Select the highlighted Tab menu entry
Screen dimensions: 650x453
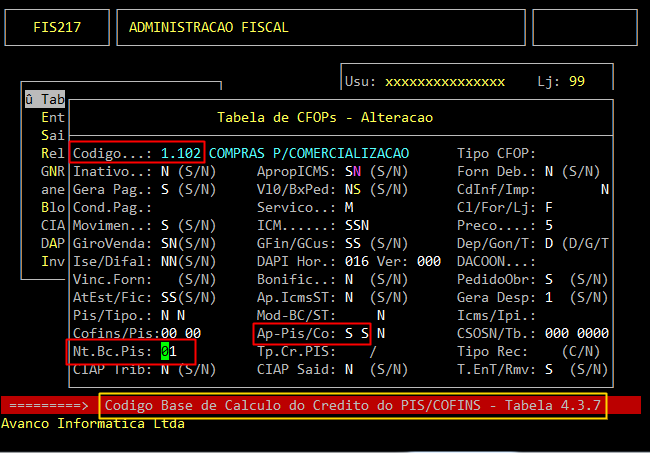(x=45, y=100)
